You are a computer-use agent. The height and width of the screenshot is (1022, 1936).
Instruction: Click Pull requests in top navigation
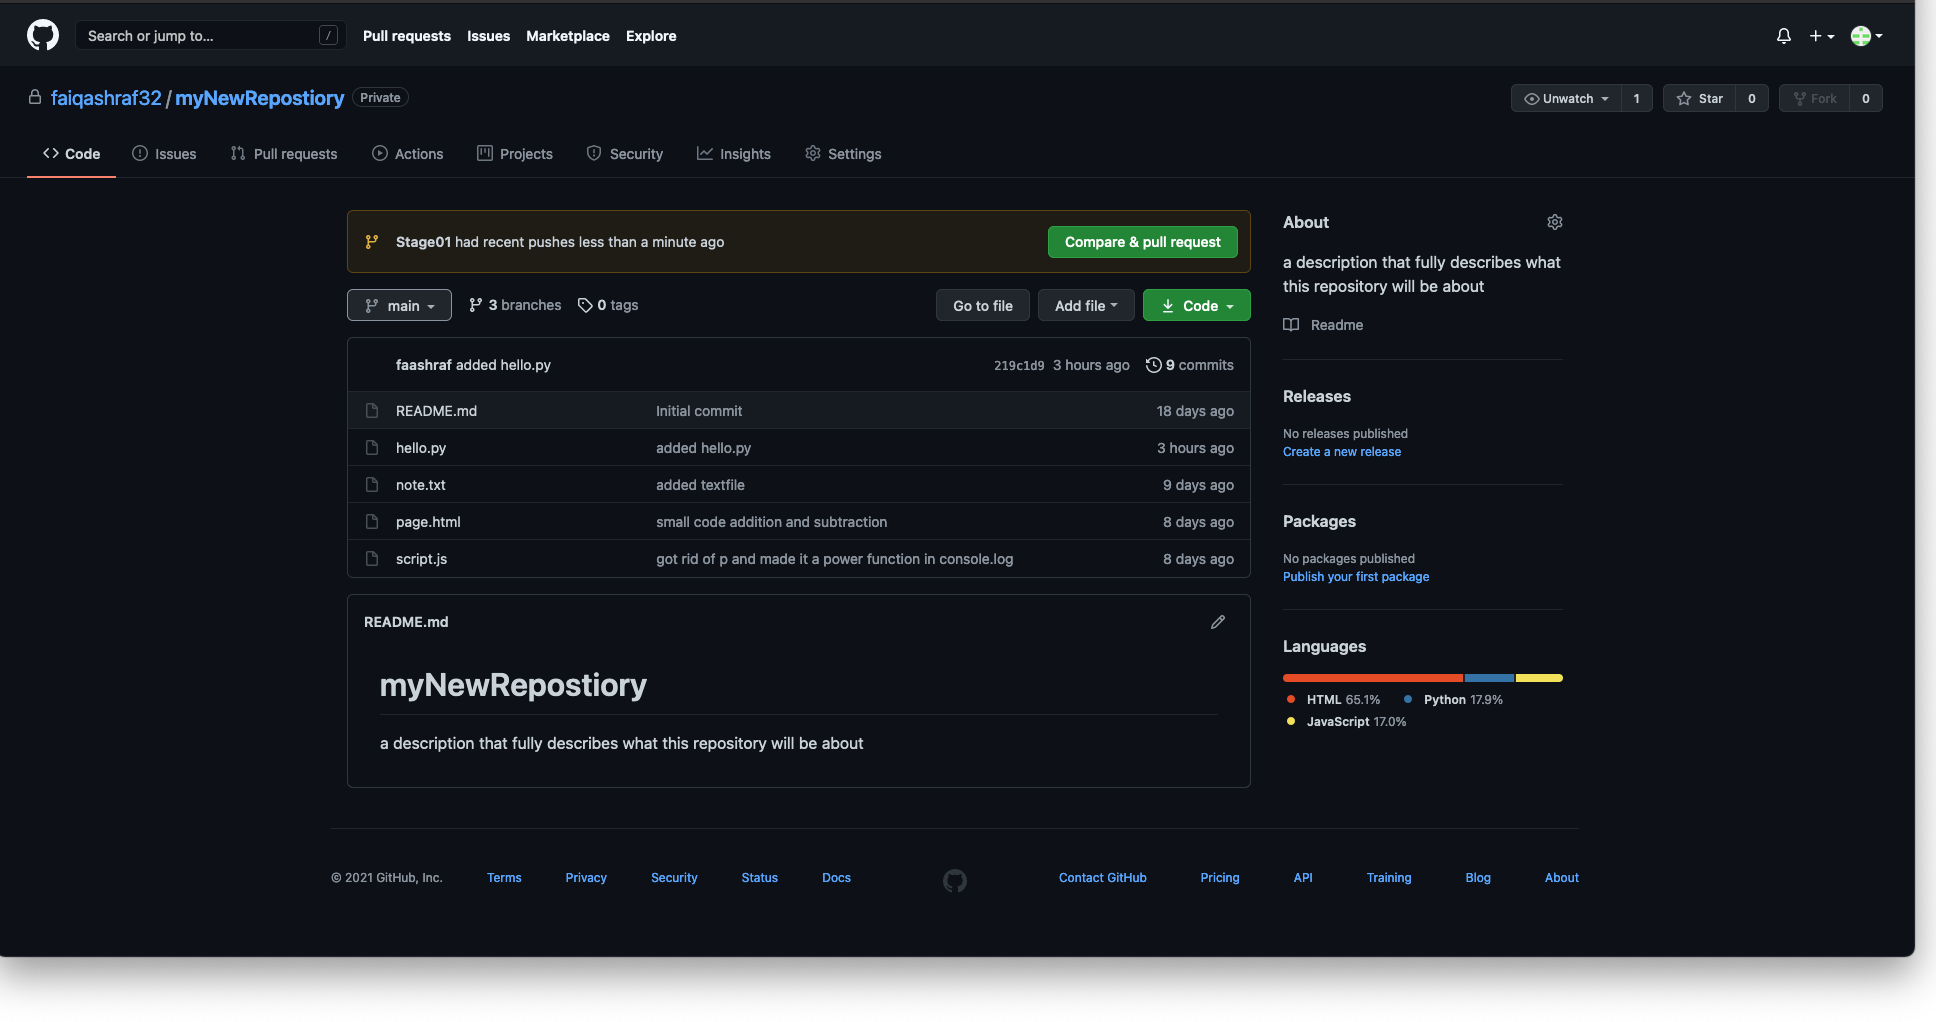pos(407,36)
